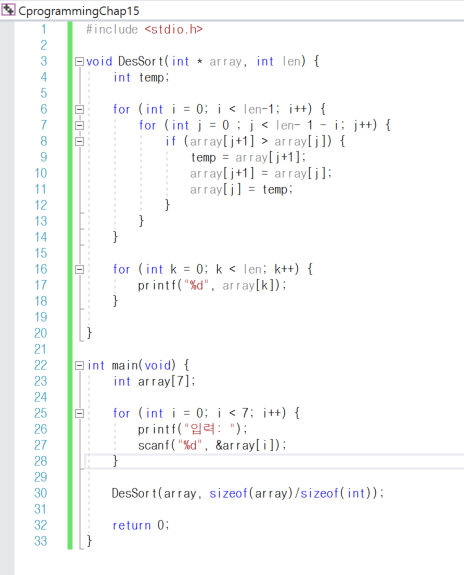The image size is (464, 575).
Task: Click the CprogrammingChap15 project icon
Action: pos(8,10)
